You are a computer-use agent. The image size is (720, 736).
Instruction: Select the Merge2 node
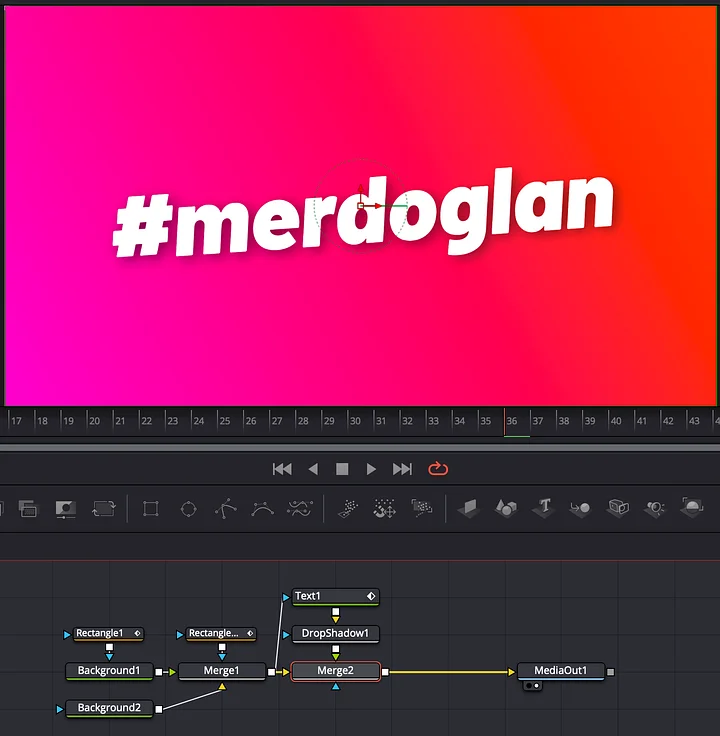click(x=335, y=671)
